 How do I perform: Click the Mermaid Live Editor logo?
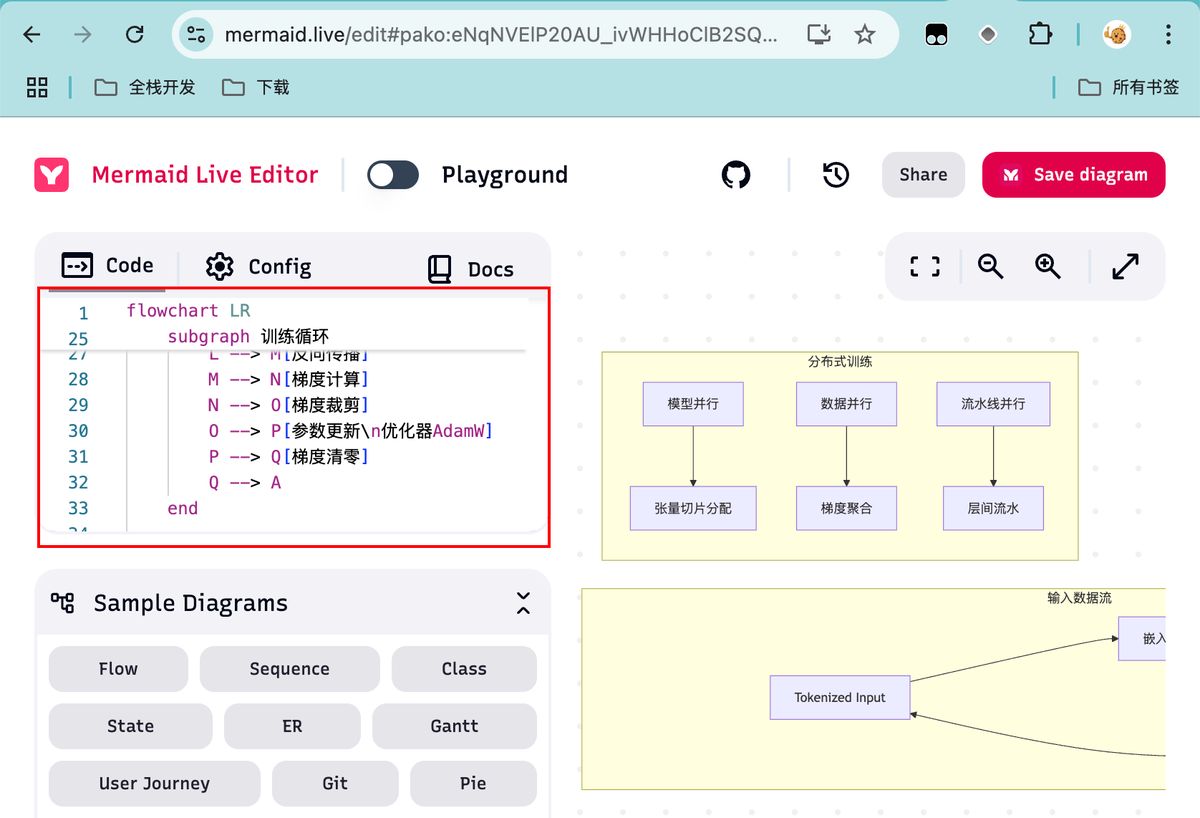[51, 175]
